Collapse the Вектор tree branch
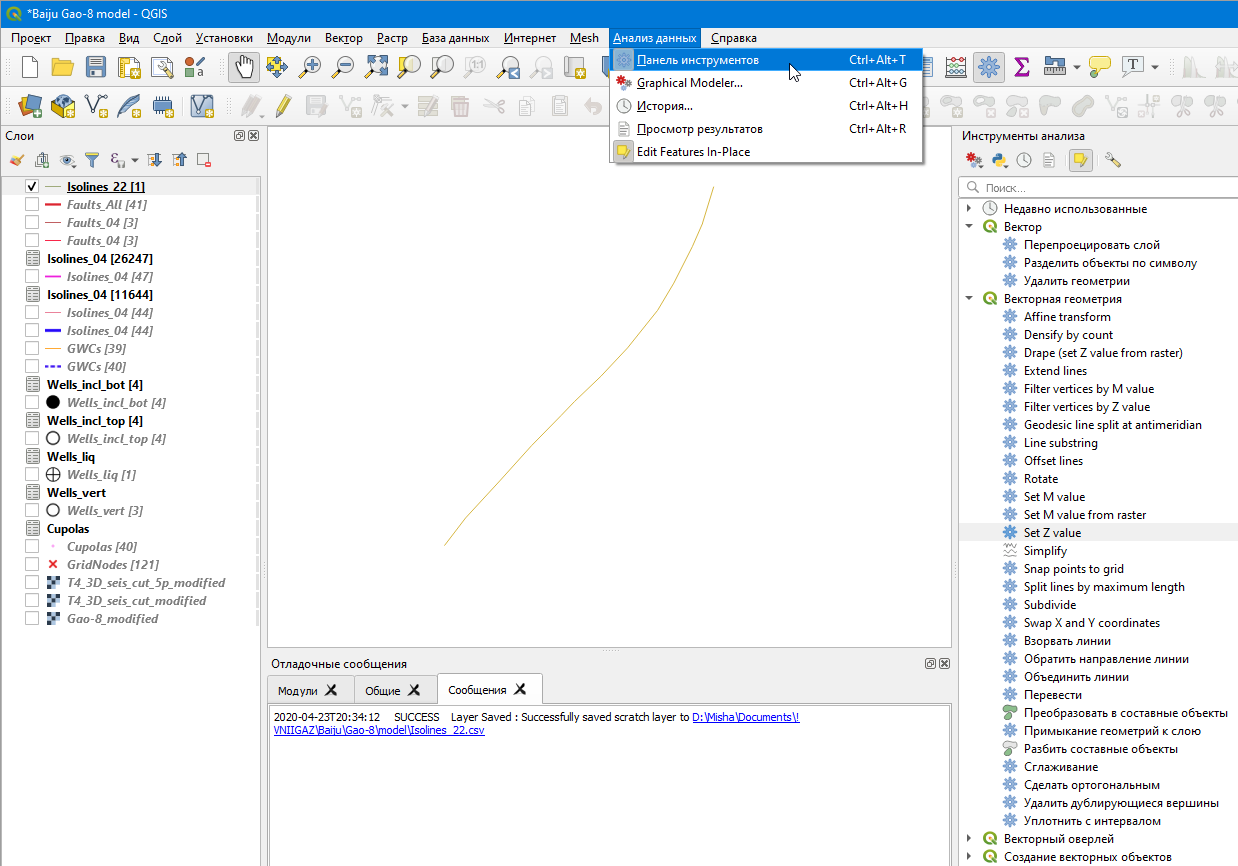 [967, 226]
